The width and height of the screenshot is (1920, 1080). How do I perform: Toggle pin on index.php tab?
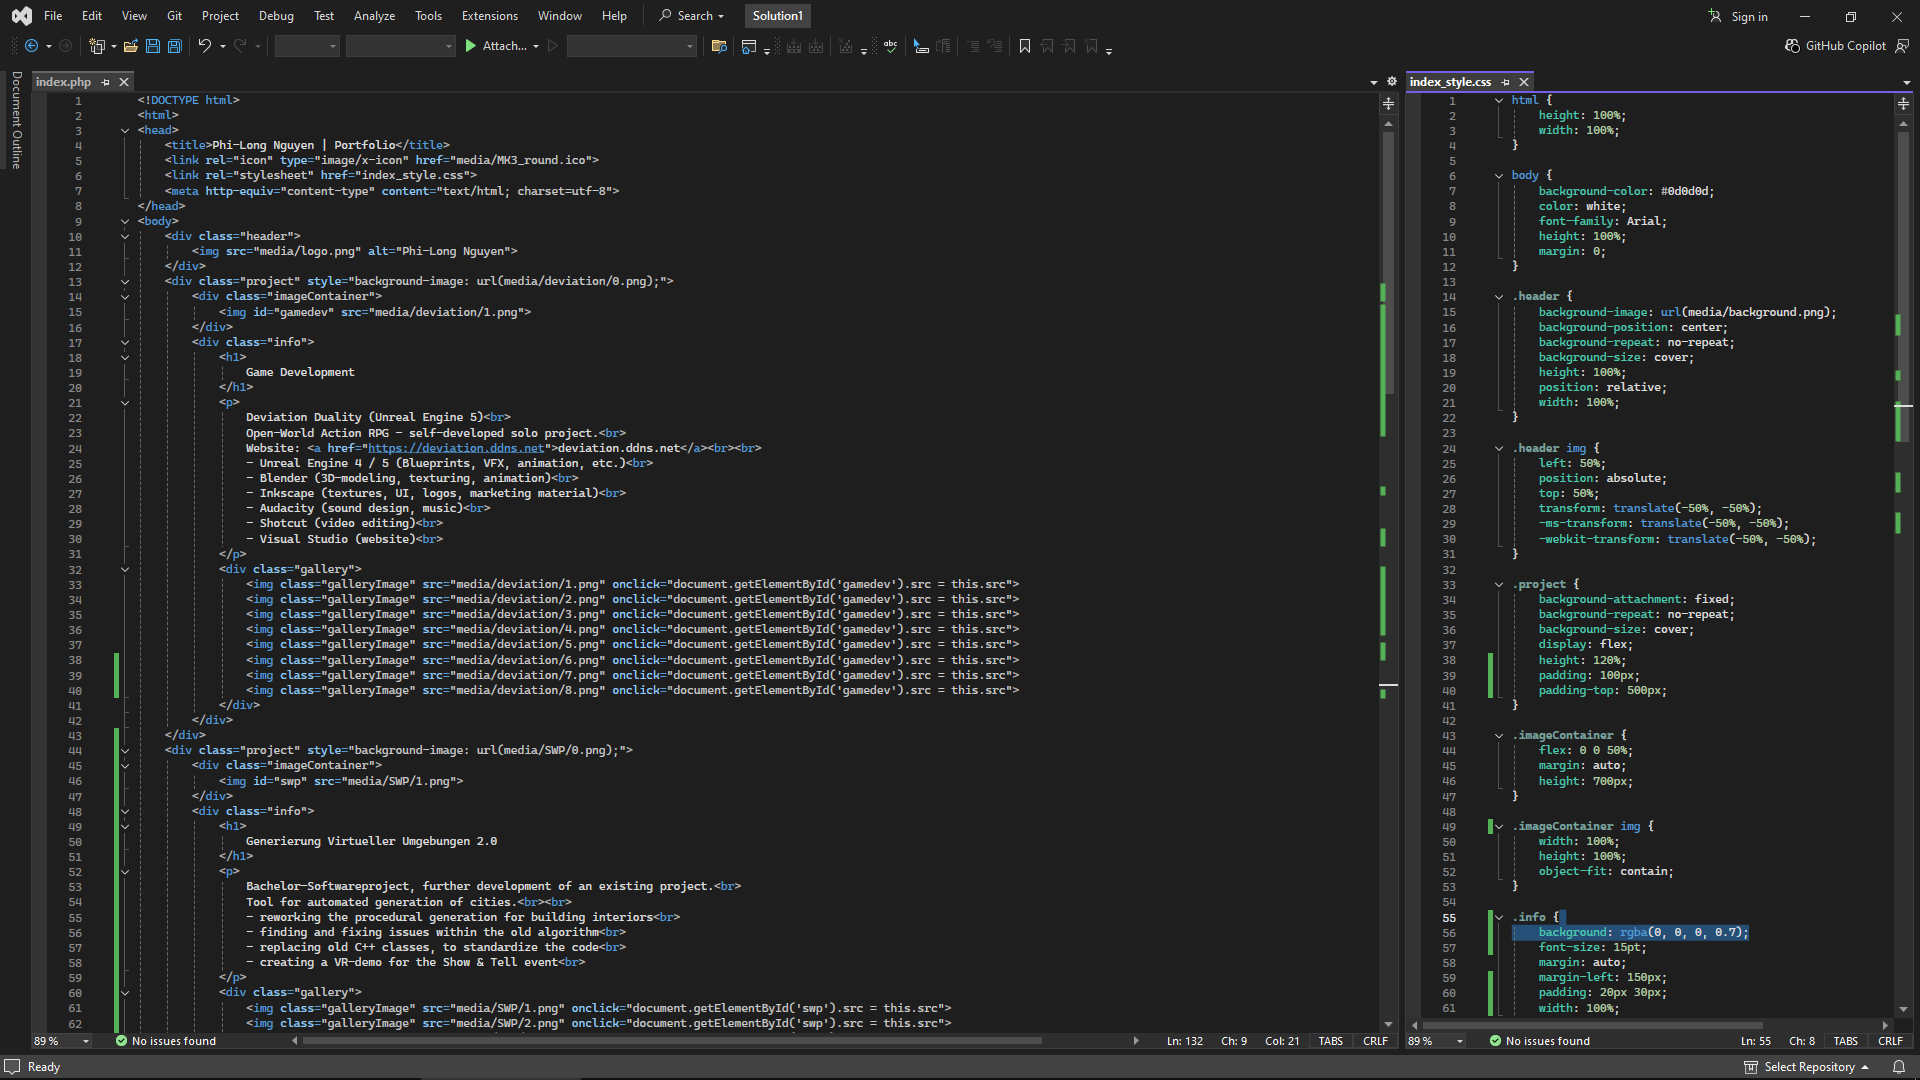[105, 82]
